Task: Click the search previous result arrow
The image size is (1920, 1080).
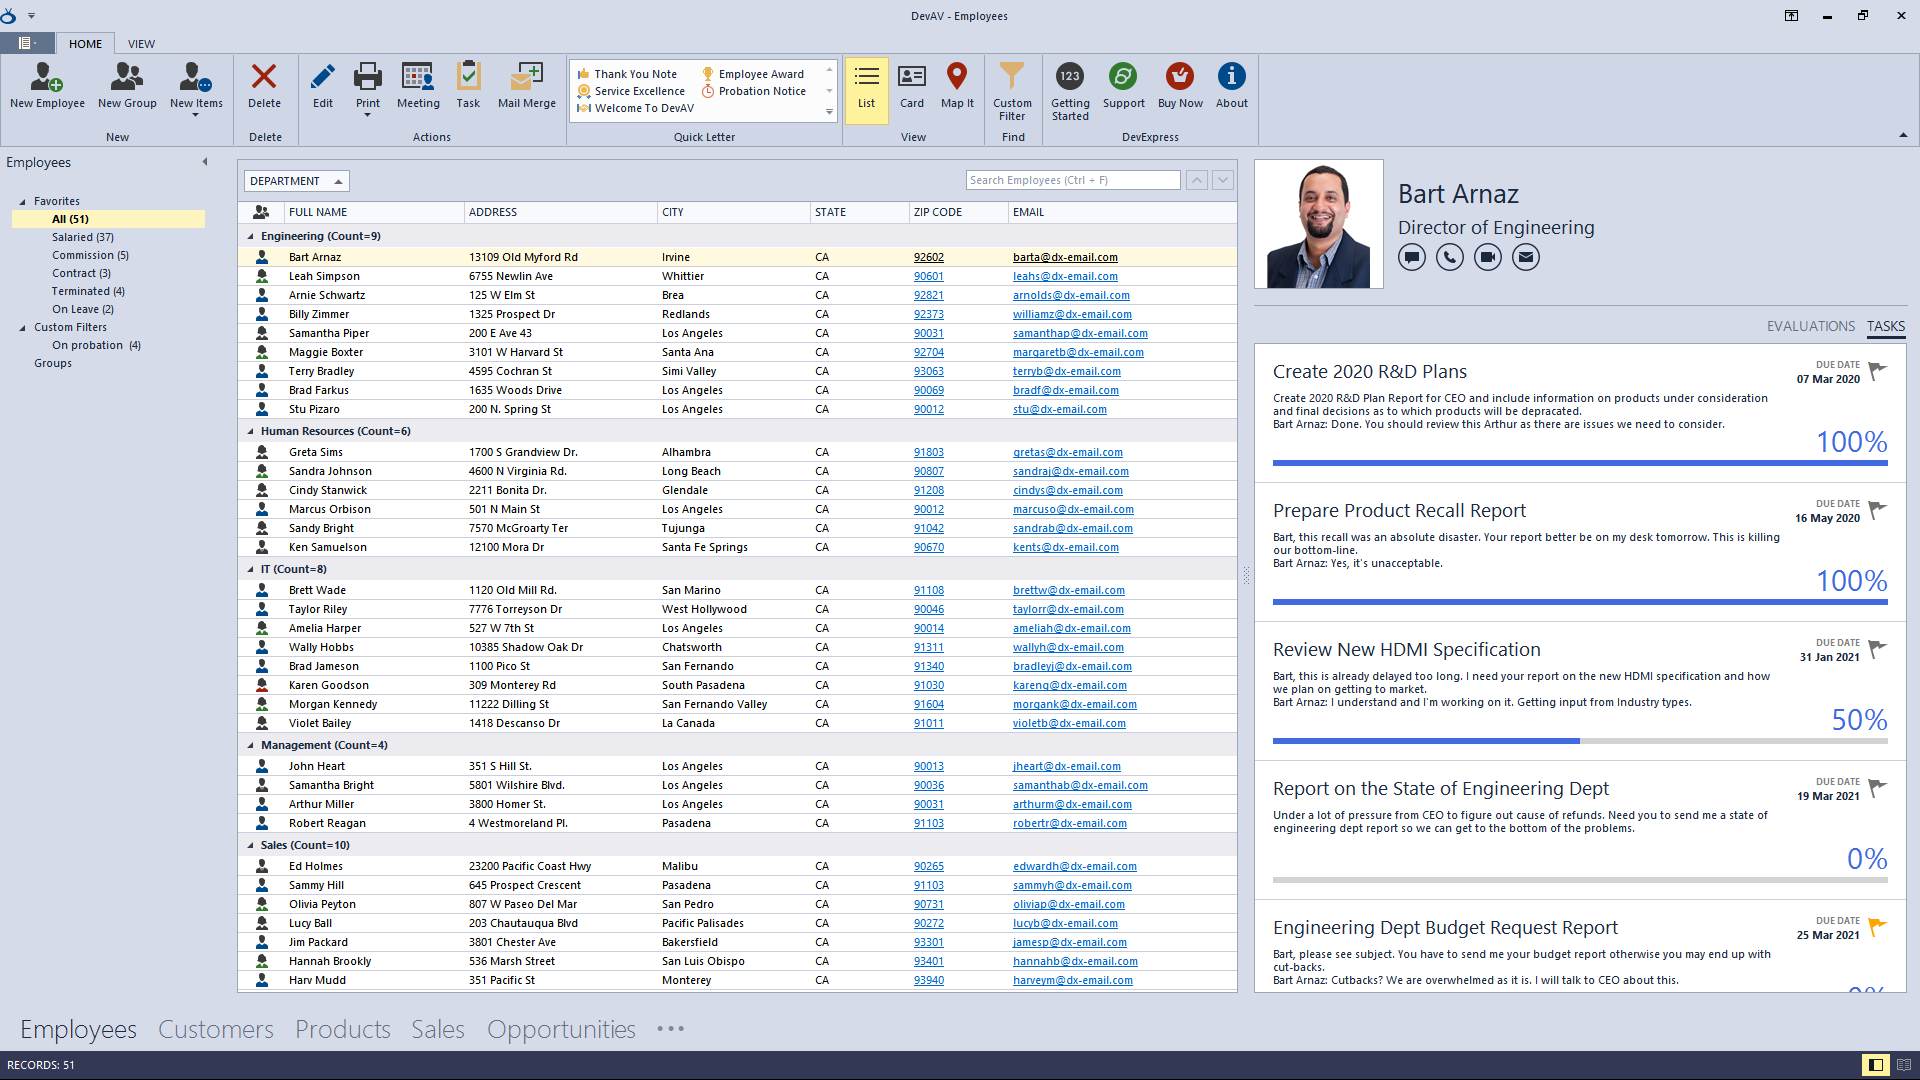Action: point(1197,180)
